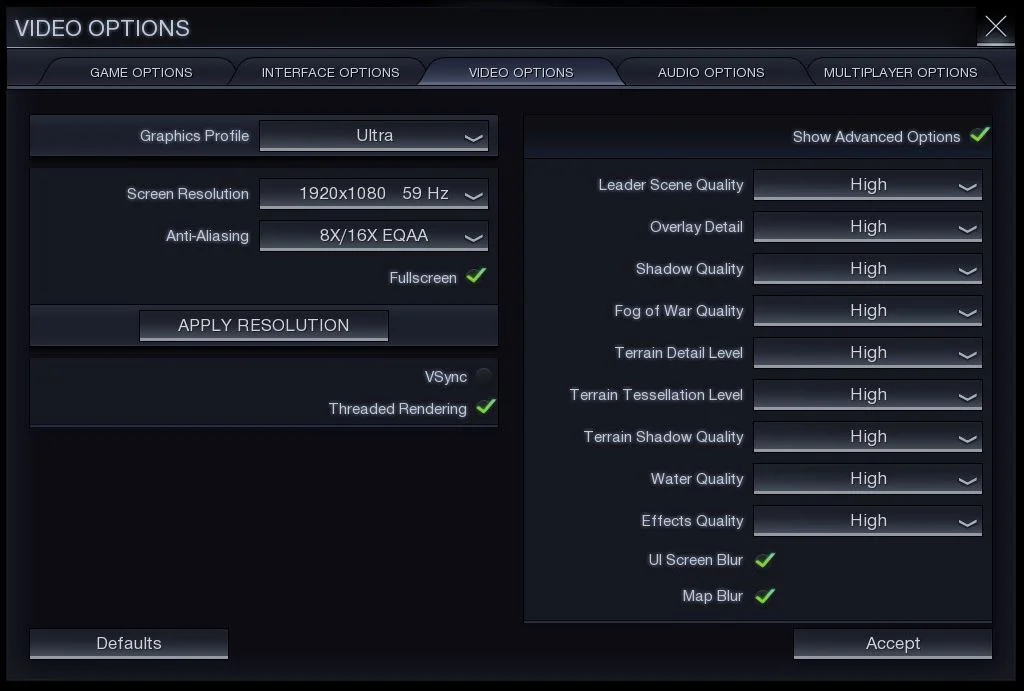
Task: Select the Video Options tab
Action: [520, 72]
